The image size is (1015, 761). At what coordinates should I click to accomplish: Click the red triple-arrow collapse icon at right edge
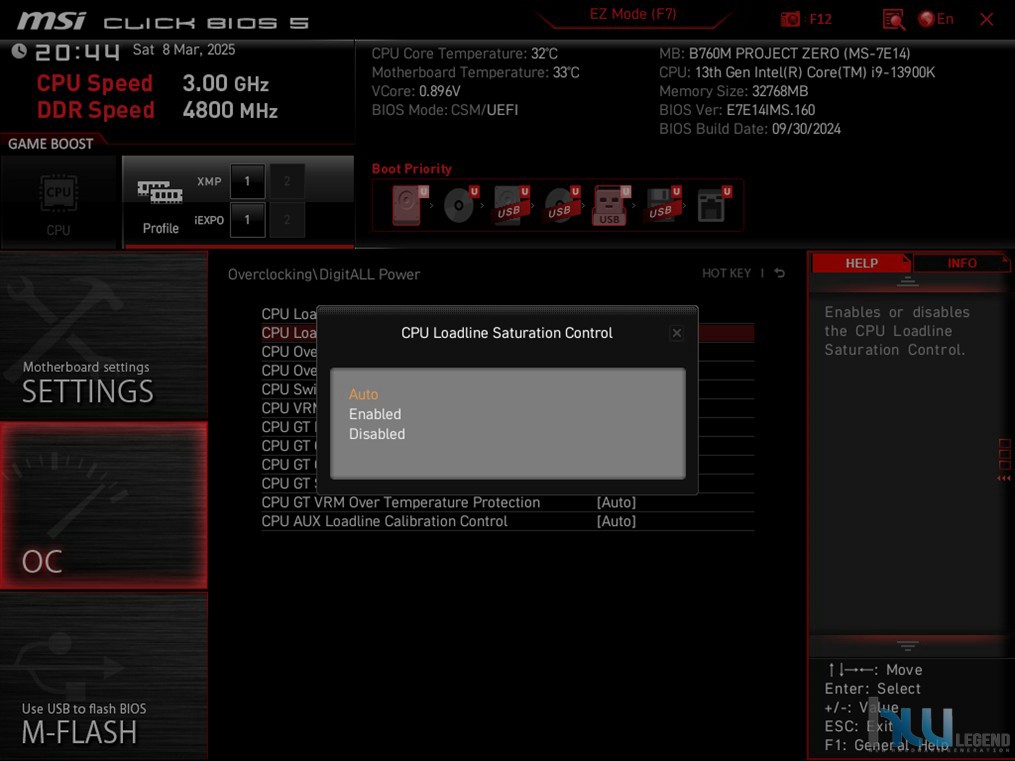pyautogui.click(x=1004, y=478)
